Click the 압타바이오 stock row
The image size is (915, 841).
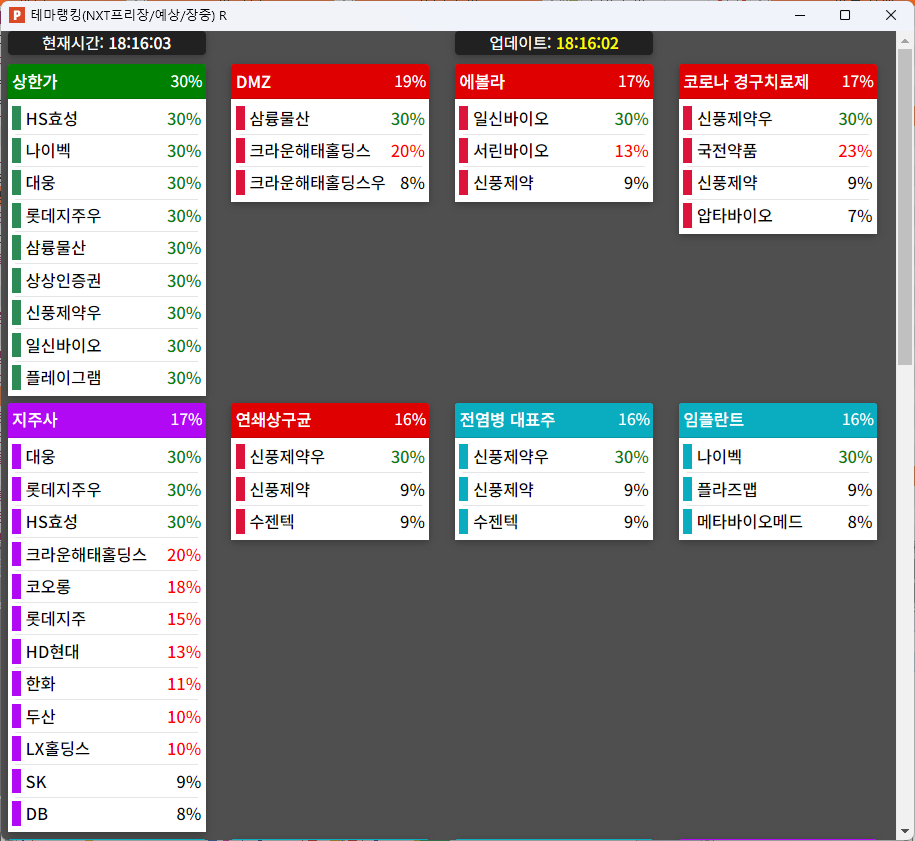(x=778, y=216)
